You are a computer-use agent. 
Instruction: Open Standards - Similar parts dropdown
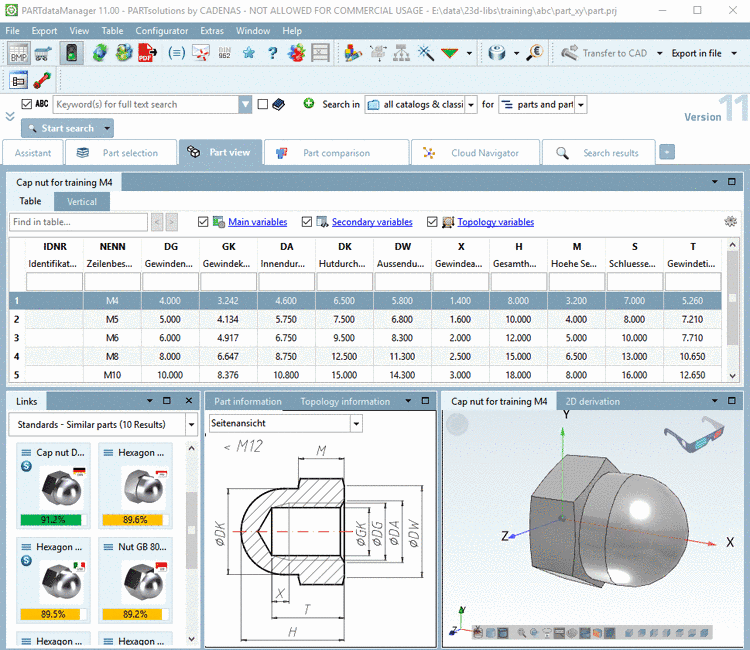[190, 425]
